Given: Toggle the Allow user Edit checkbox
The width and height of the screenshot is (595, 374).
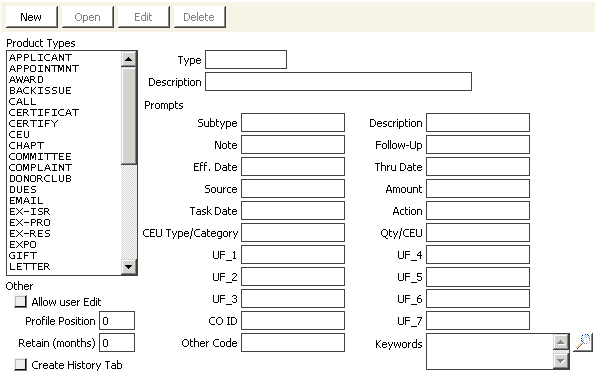Looking at the screenshot, I should [20, 302].
